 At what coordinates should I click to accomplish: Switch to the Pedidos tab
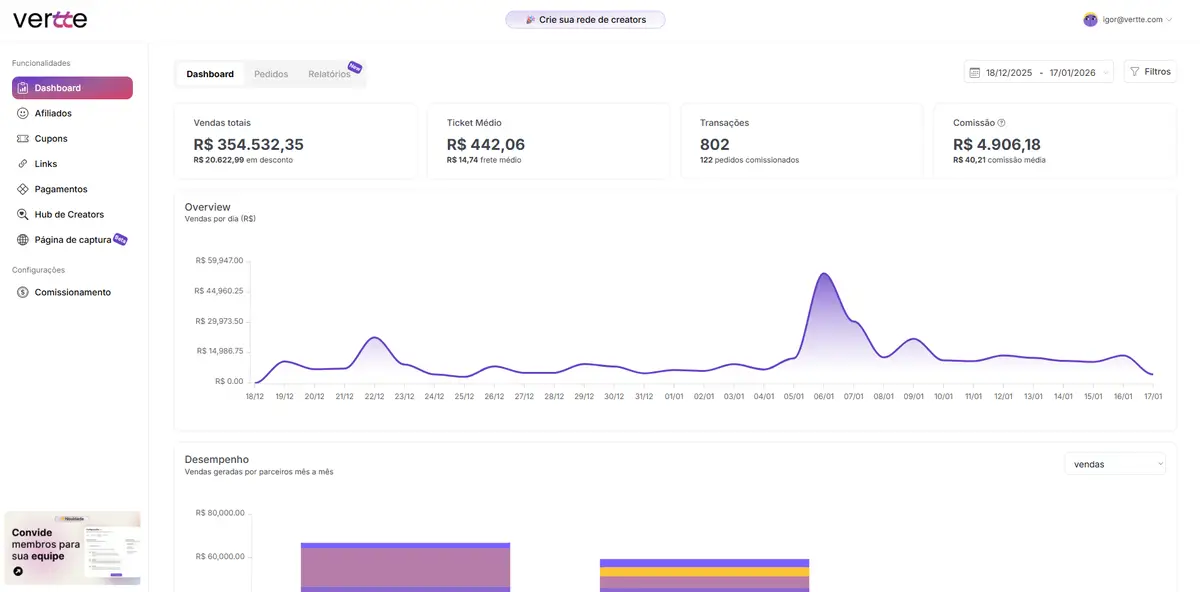tap(270, 73)
